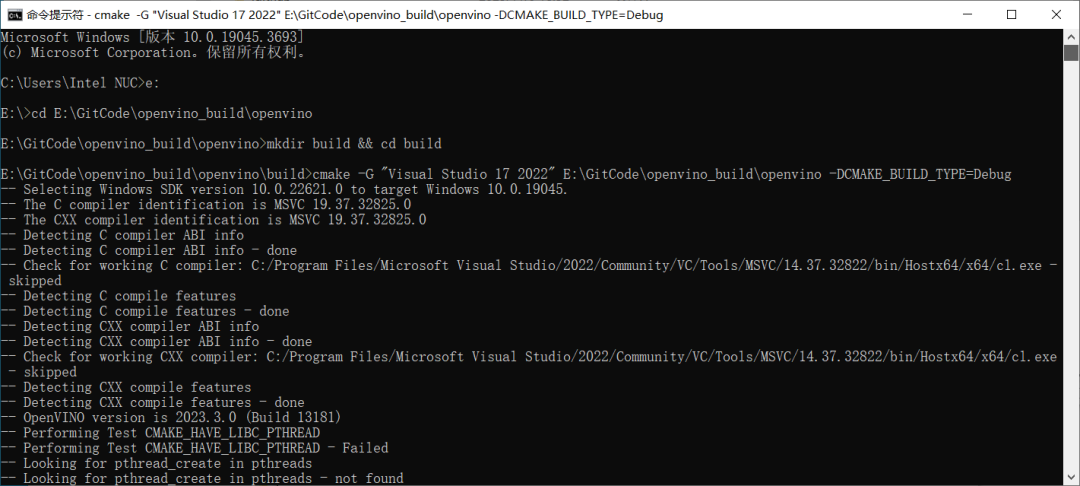Click 'The CXX compiler identification' output line
This screenshot has width=1080, height=486.
(x=213, y=220)
